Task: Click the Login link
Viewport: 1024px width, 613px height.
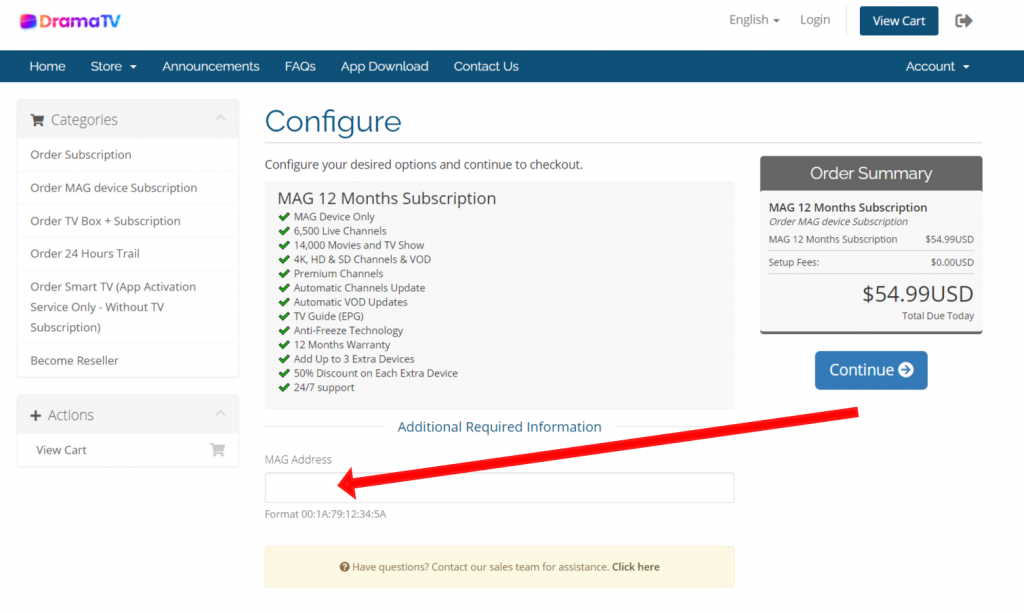Action: 815,20
